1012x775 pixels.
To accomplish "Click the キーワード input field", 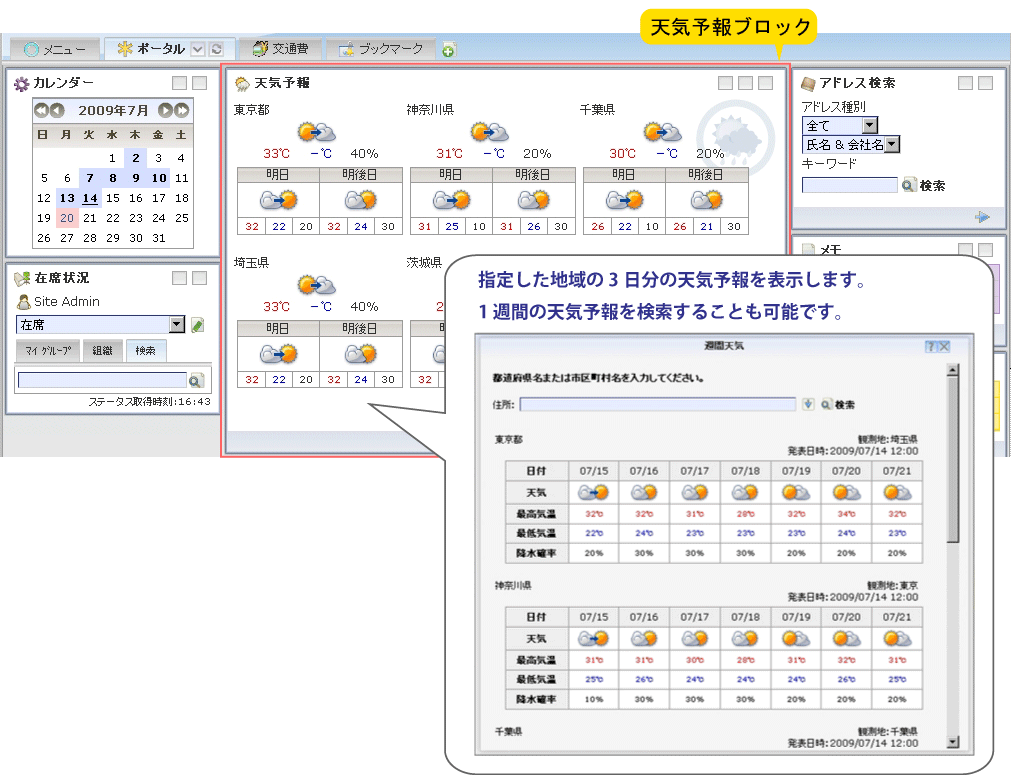I will 849,185.
